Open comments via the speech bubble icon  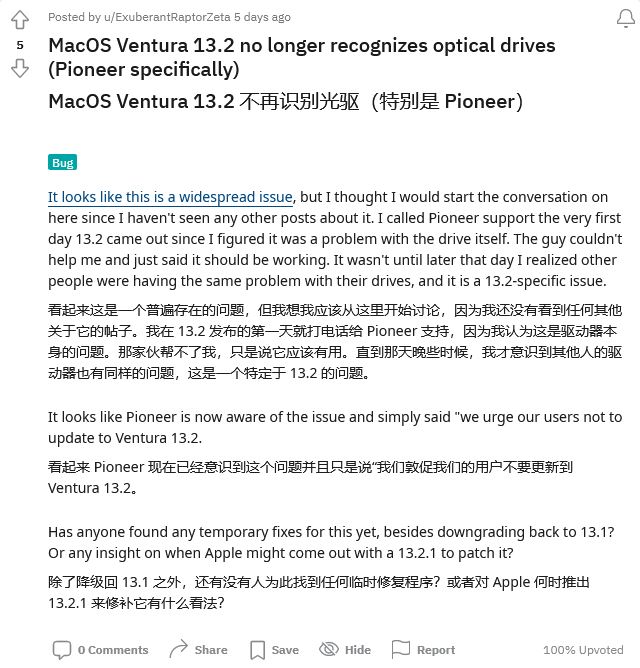pos(61,650)
